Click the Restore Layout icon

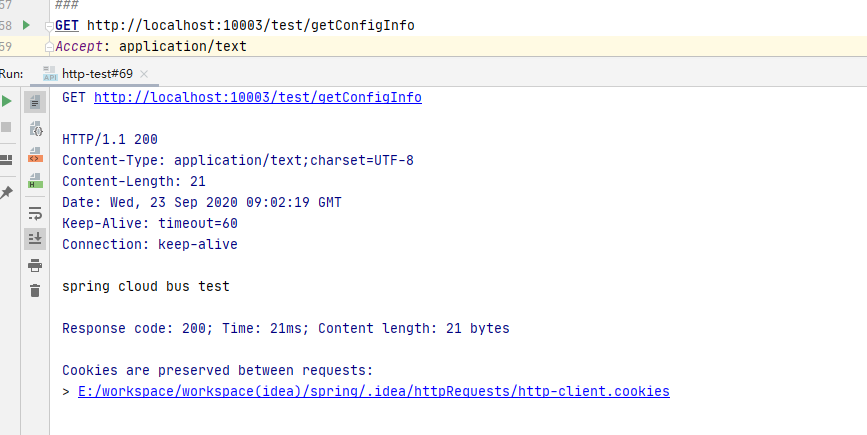coord(6,159)
